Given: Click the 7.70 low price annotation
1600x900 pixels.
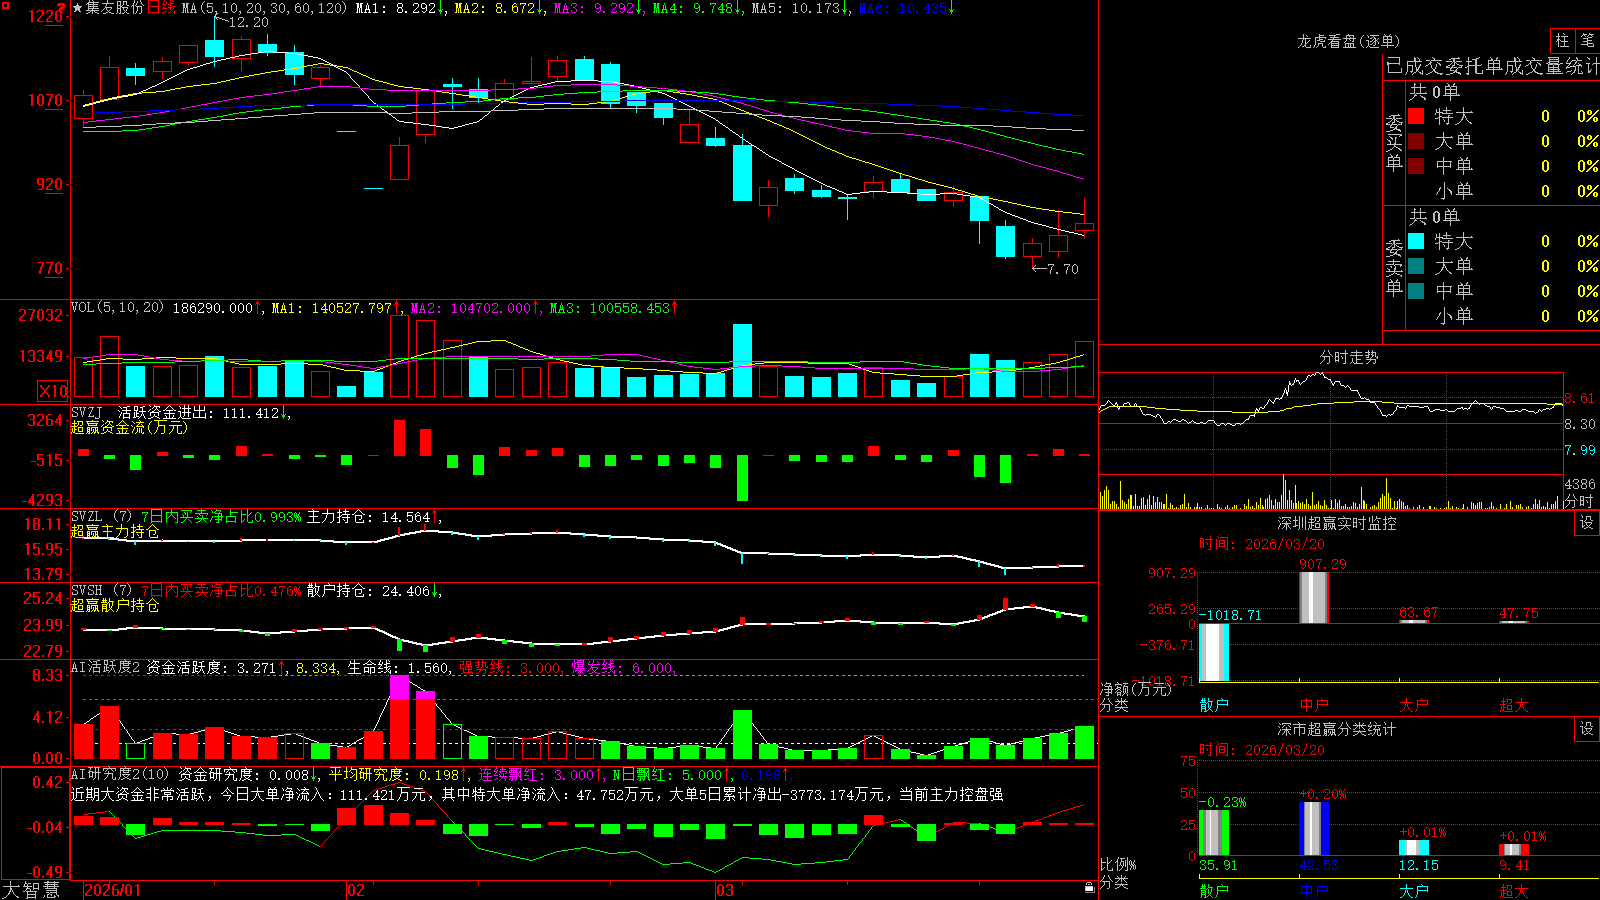Looking at the screenshot, I should click(1063, 269).
